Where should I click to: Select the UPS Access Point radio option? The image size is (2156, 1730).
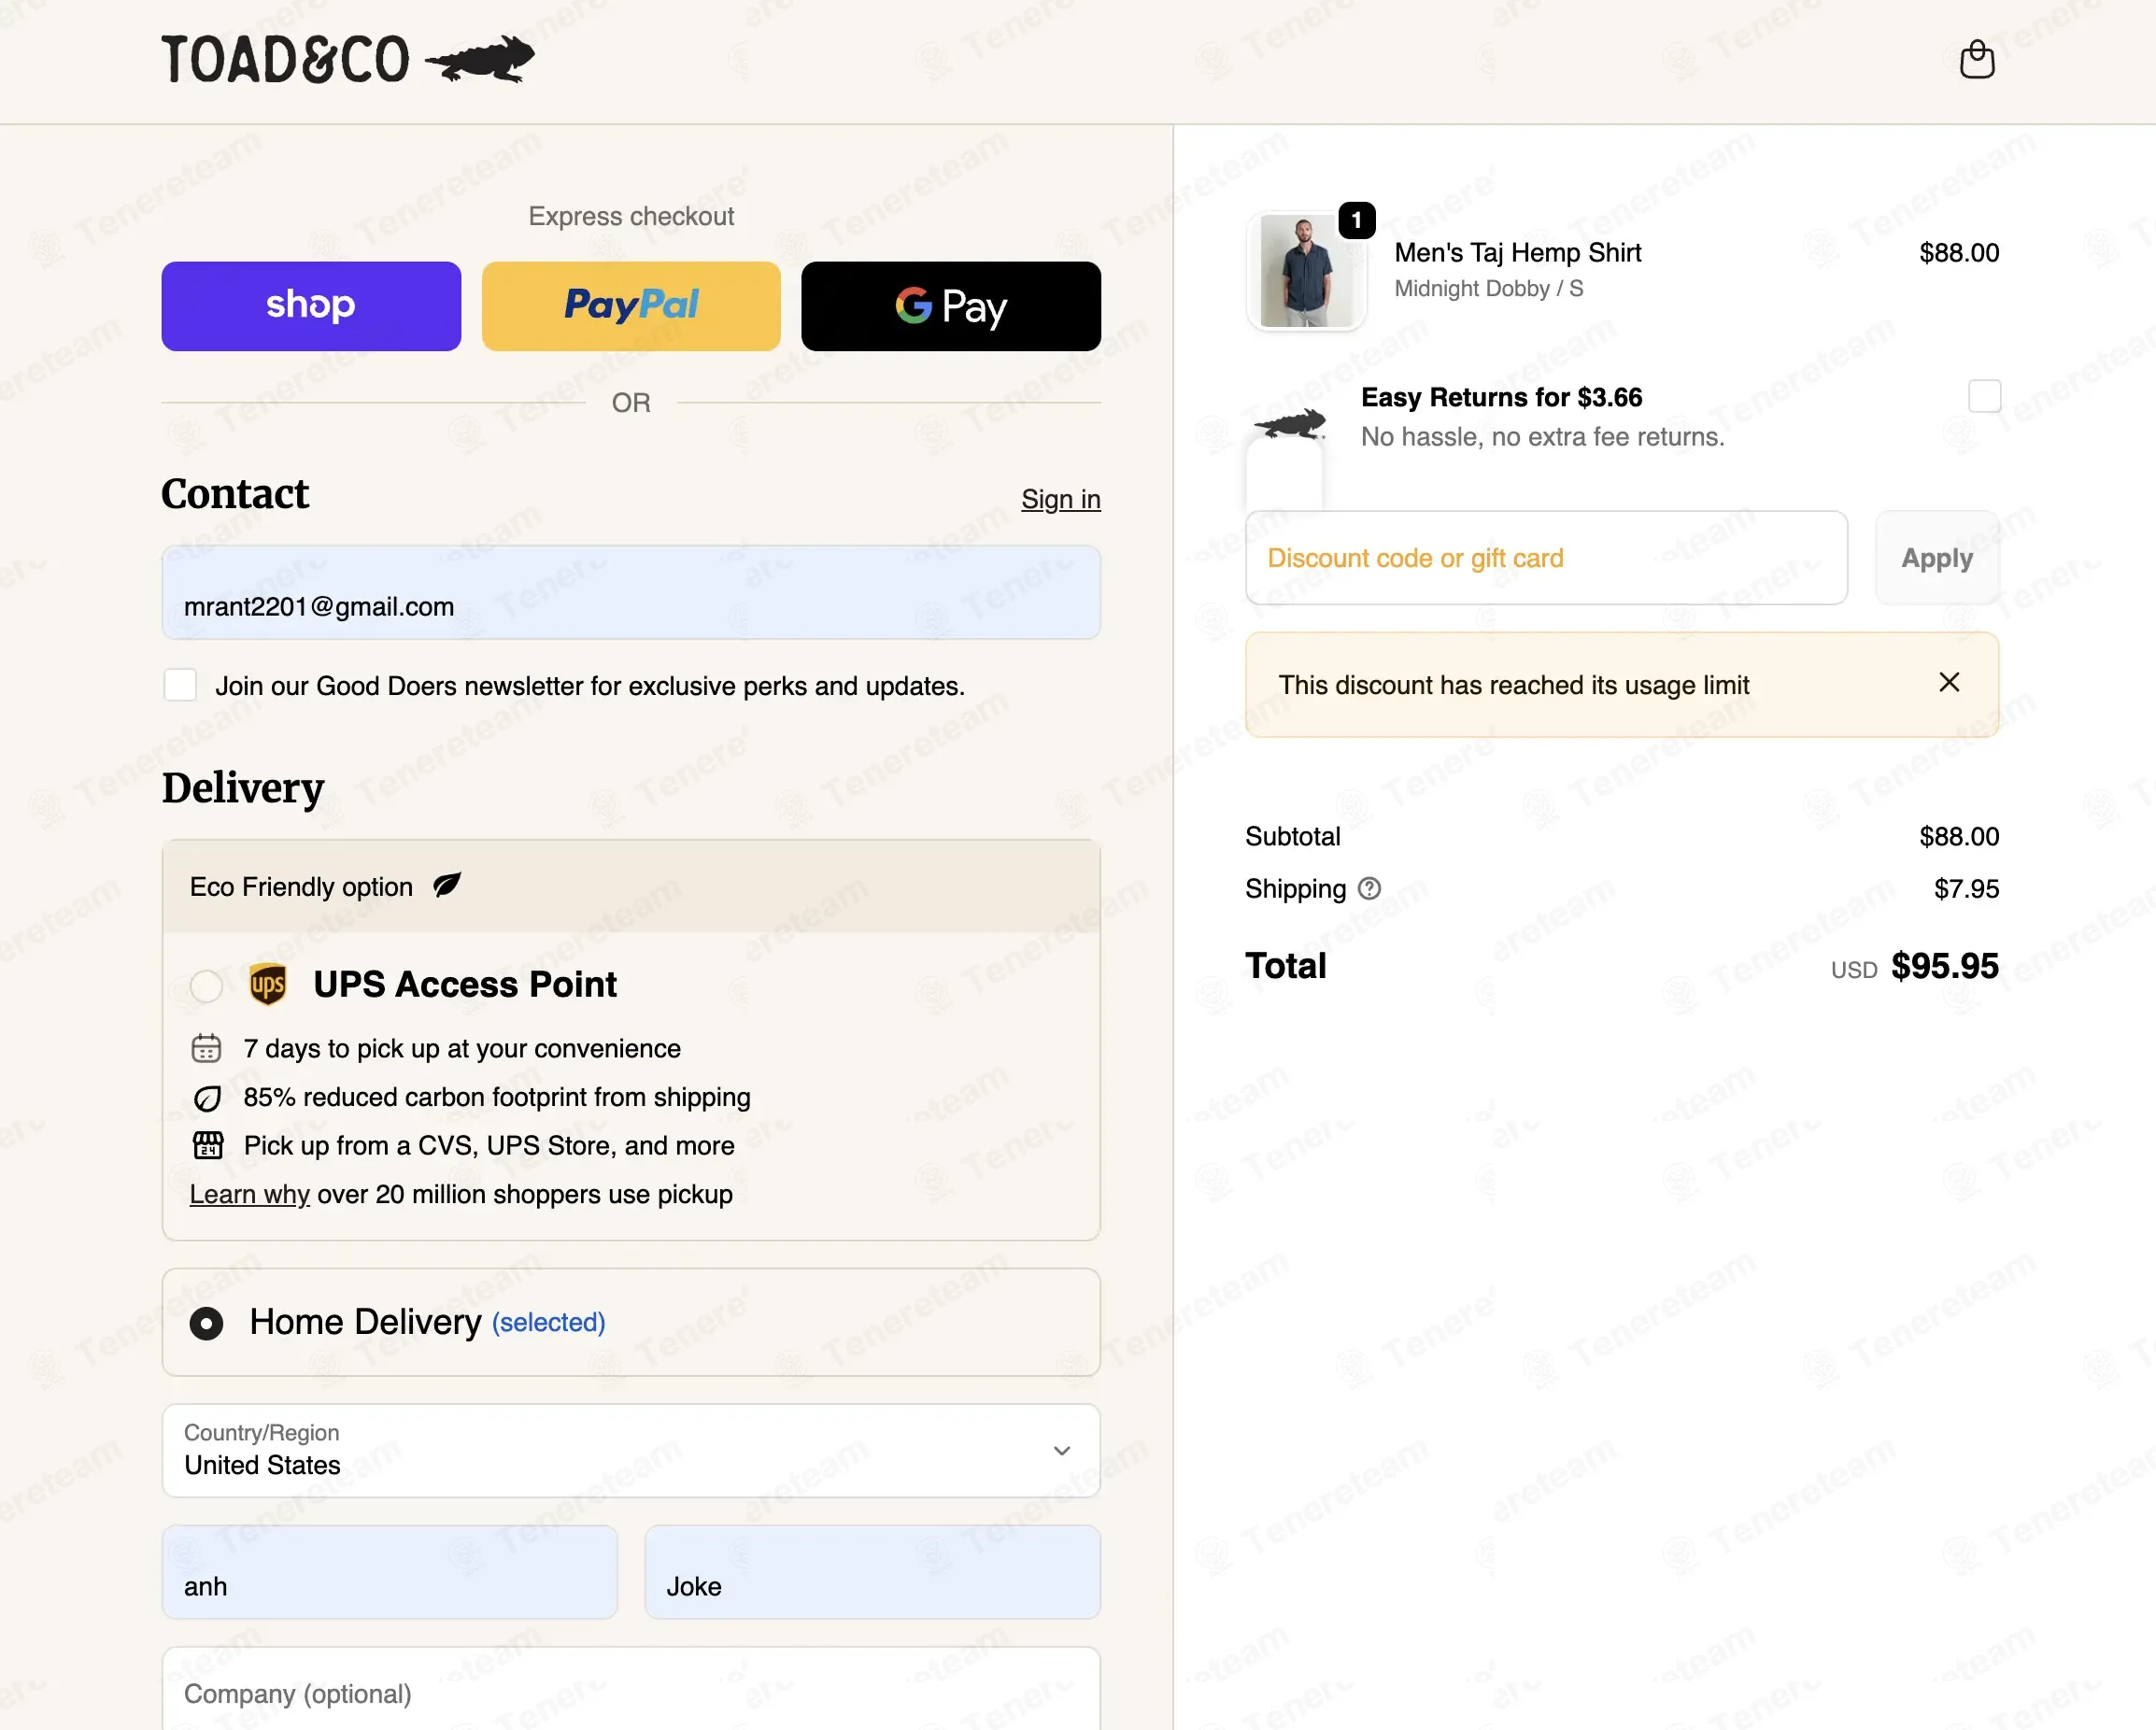point(206,986)
